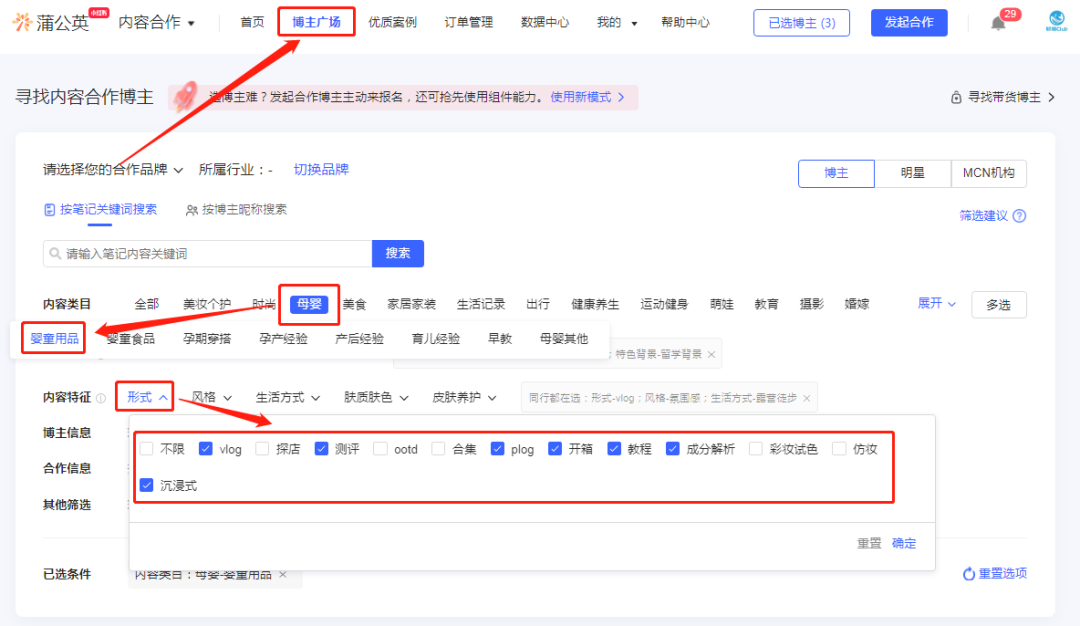Switch to the MCN机构 tab
This screenshot has width=1080, height=626.
click(x=989, y=173)
